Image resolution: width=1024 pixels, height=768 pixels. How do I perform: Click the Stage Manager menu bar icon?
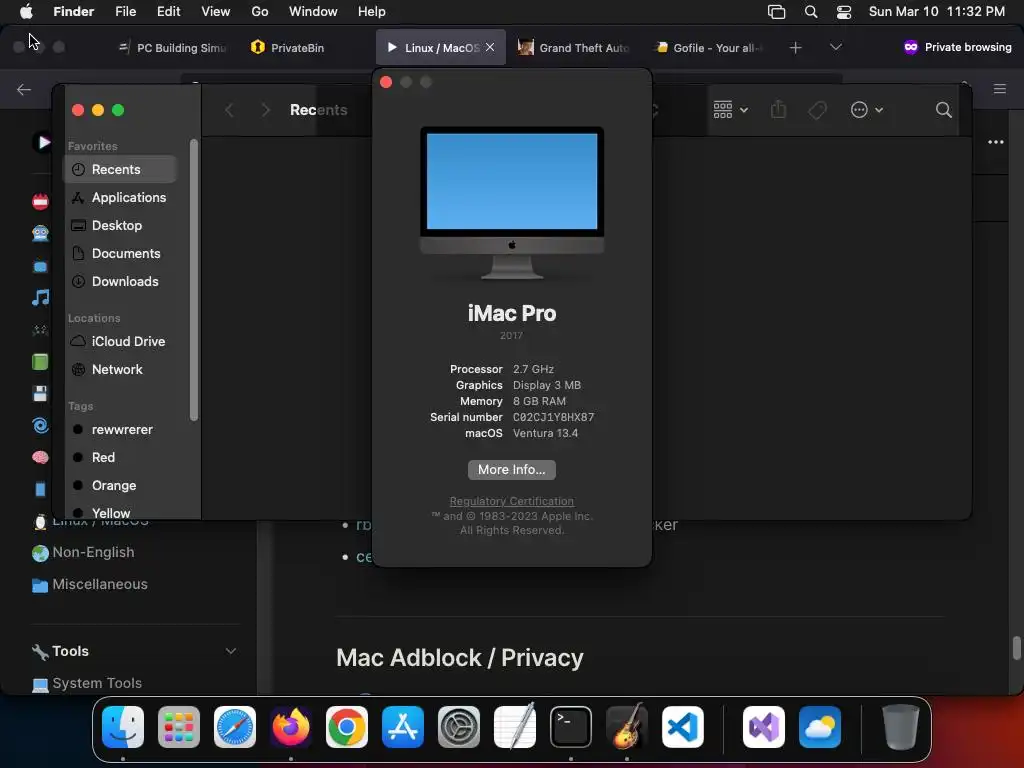coord(776,12)
